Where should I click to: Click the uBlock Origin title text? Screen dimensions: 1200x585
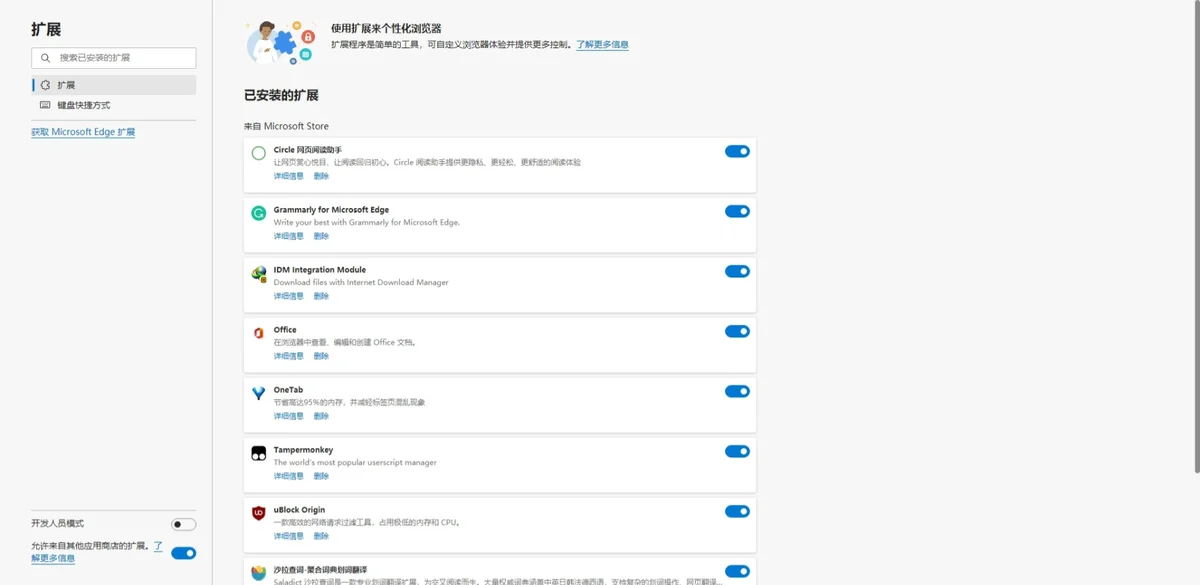click(x=299, y=510)
